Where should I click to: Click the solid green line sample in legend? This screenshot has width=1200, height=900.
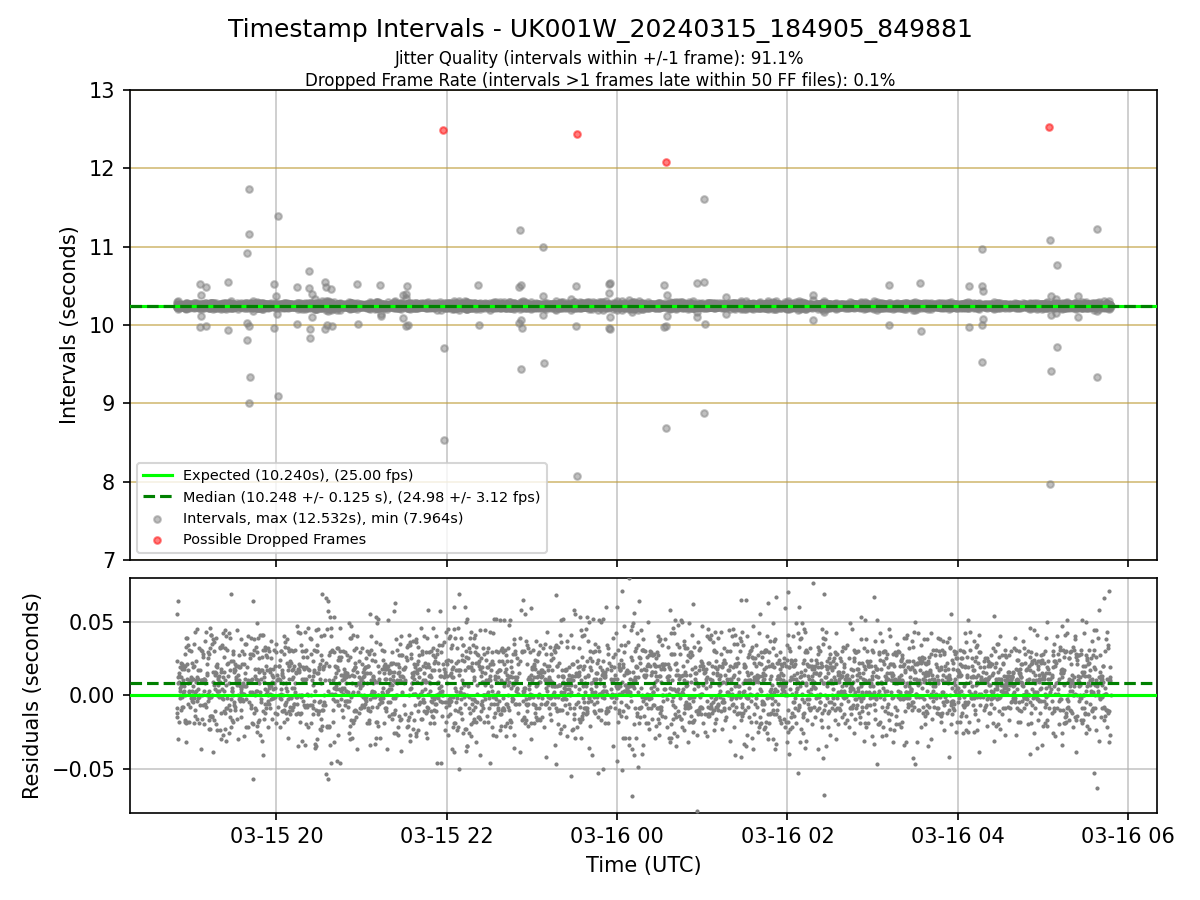158,475
